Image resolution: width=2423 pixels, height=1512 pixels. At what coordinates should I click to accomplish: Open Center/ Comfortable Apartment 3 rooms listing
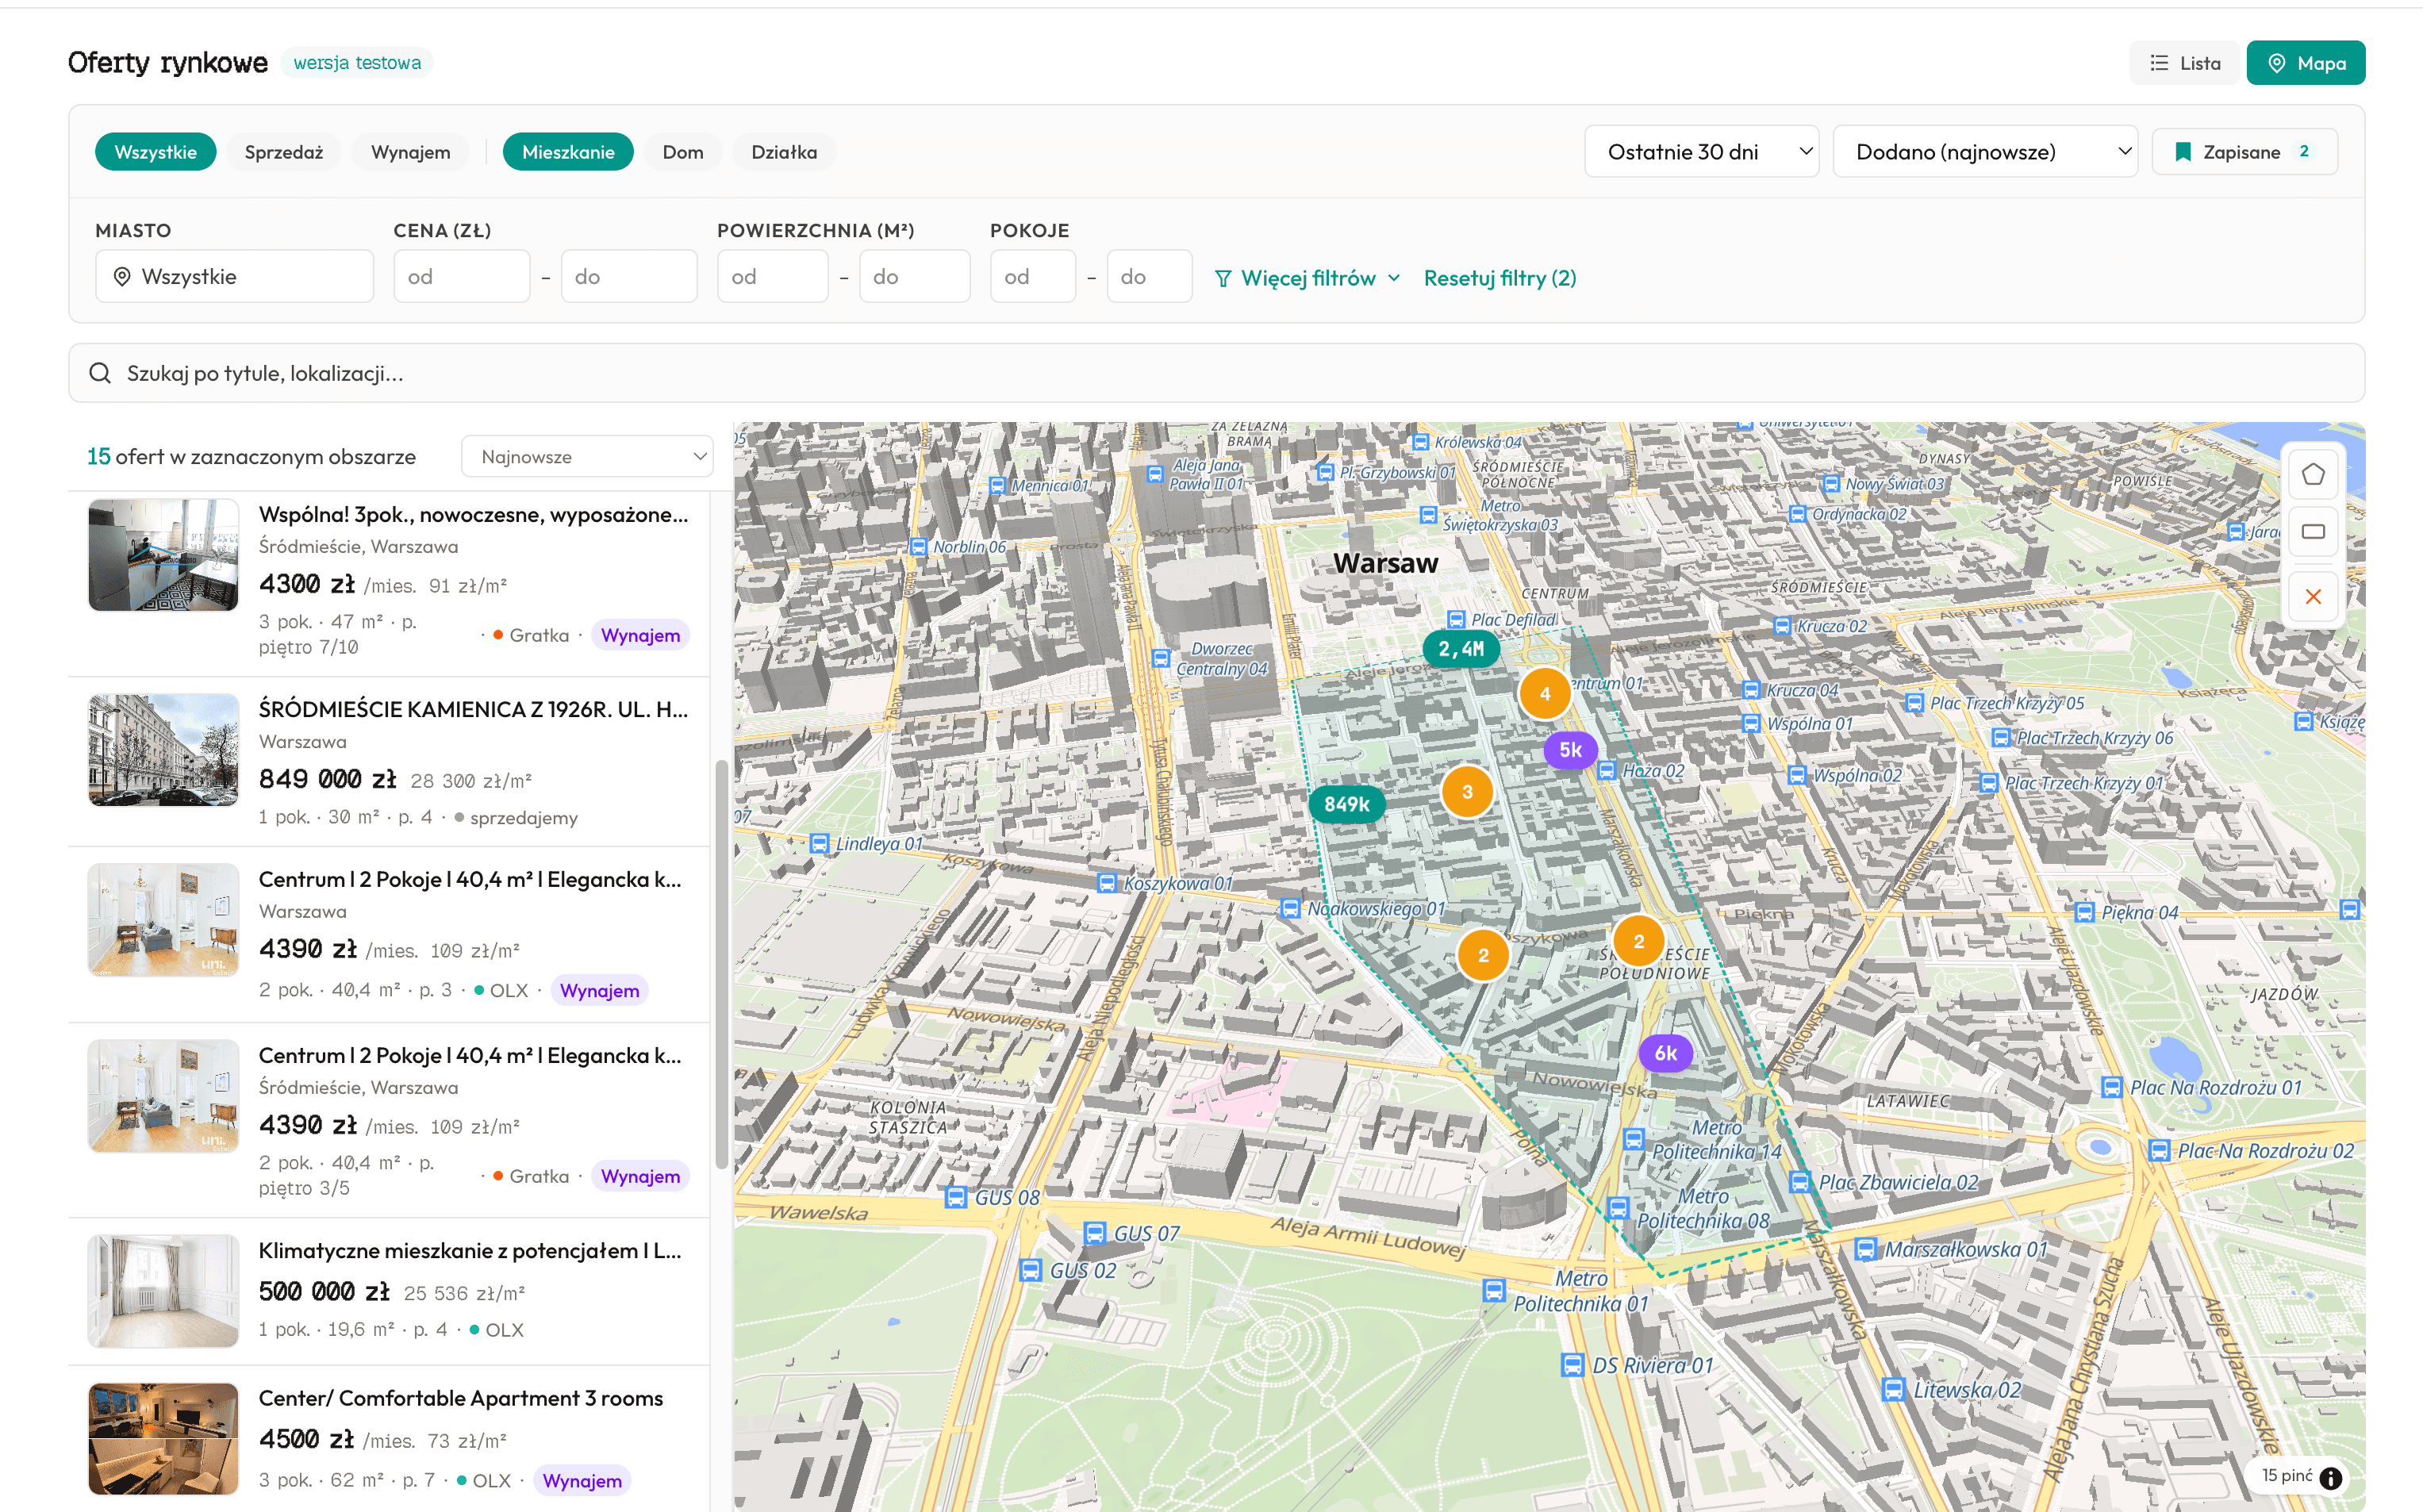point(461,1398)
